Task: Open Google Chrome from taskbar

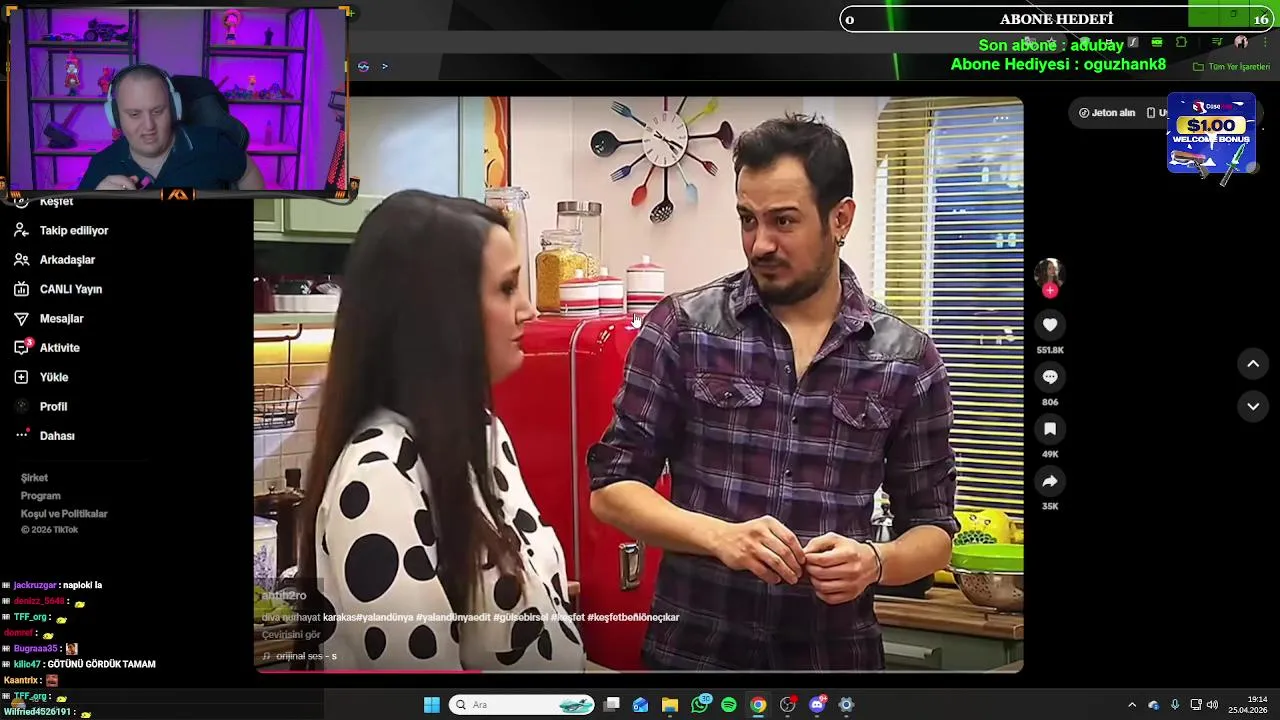Action: [758, 705]
